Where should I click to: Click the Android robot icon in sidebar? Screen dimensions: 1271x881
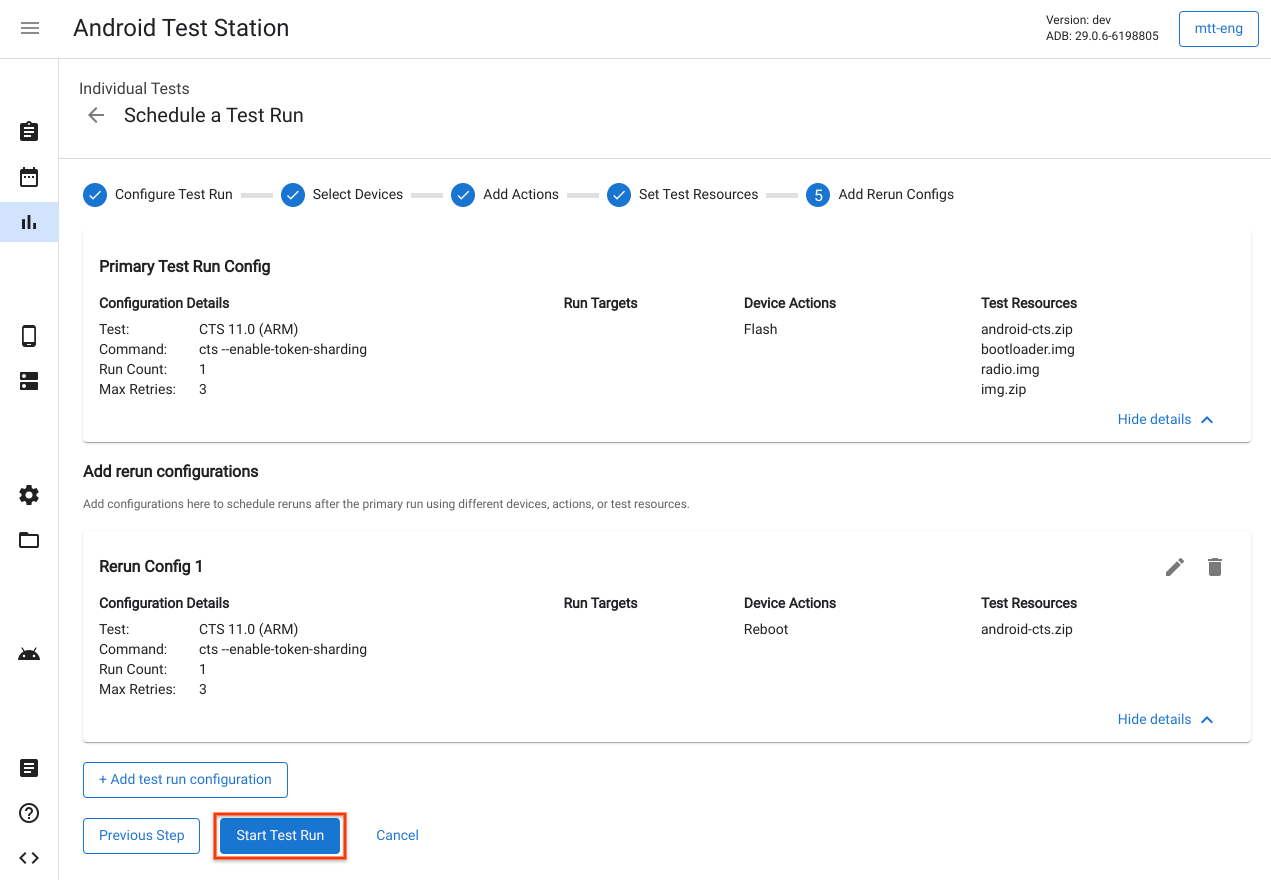29,654
